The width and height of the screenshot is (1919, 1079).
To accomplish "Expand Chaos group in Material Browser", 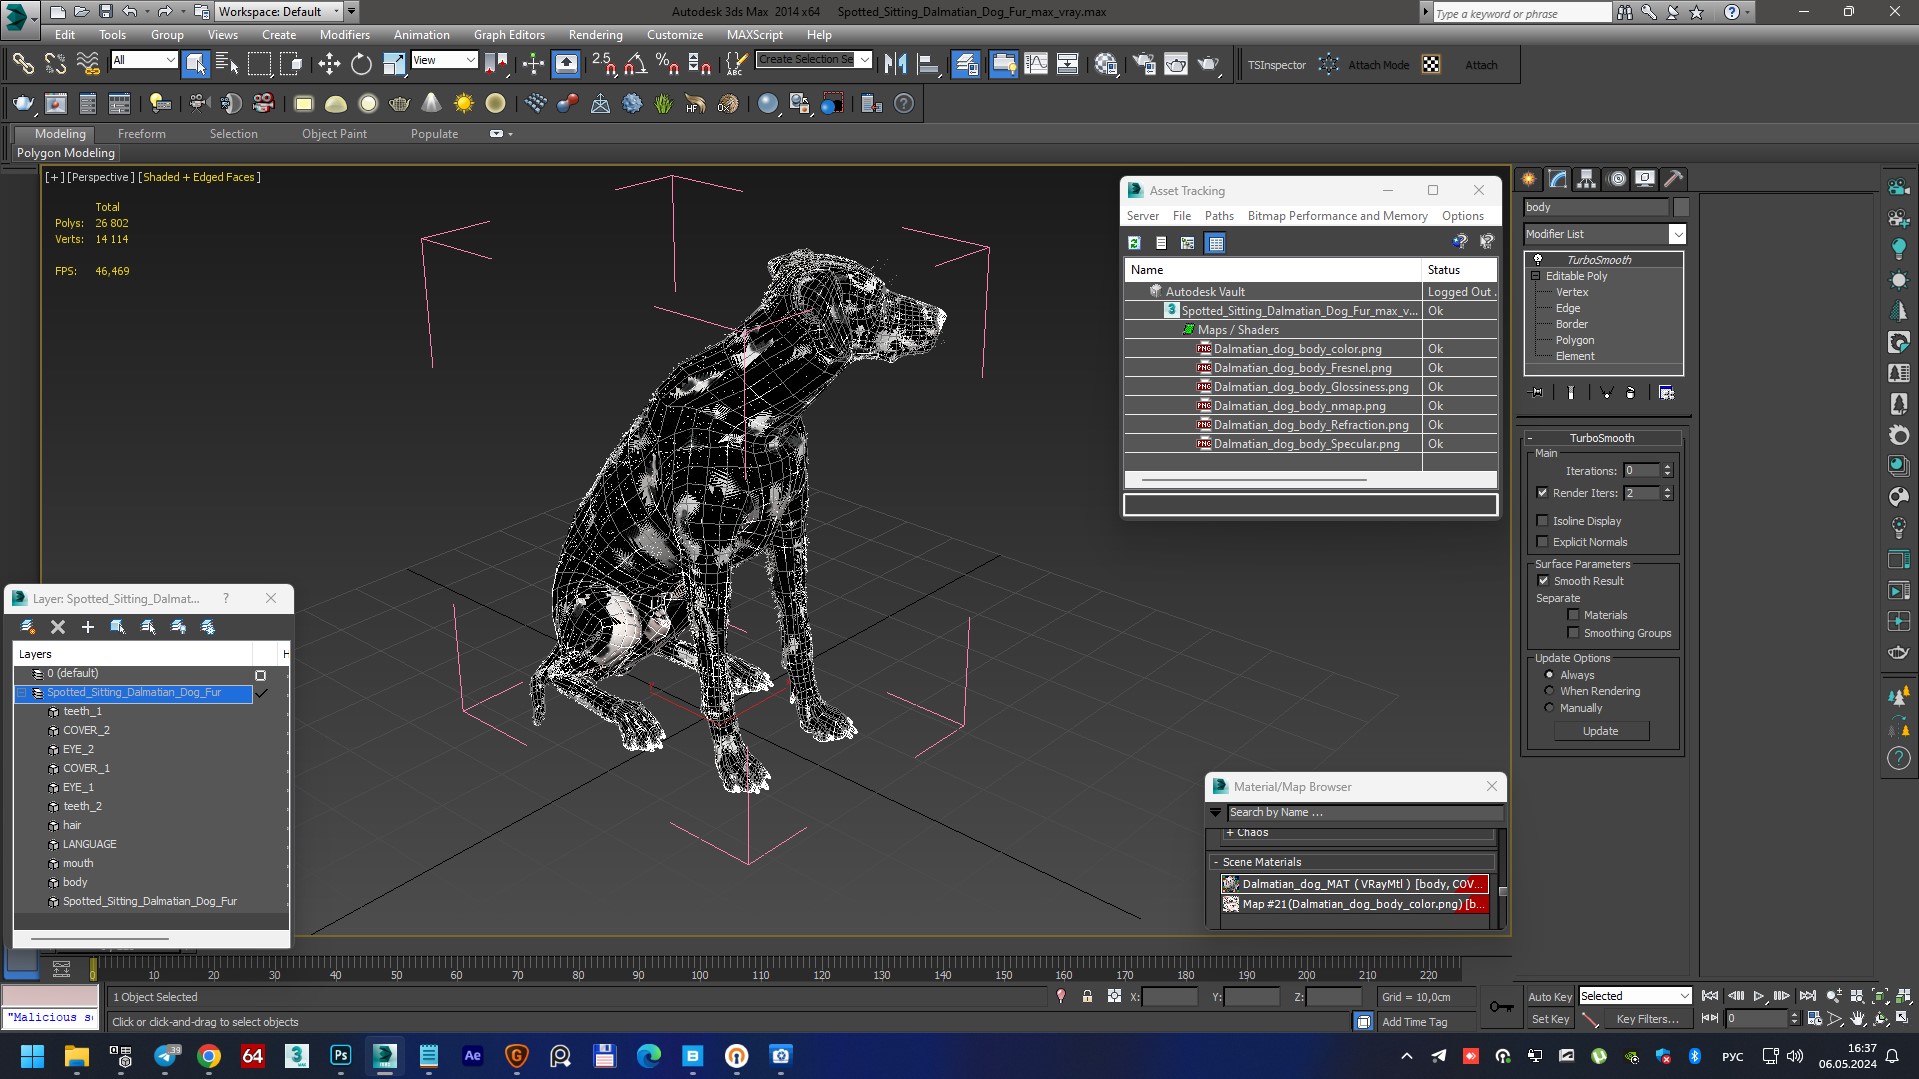I will click(1230, 832).
